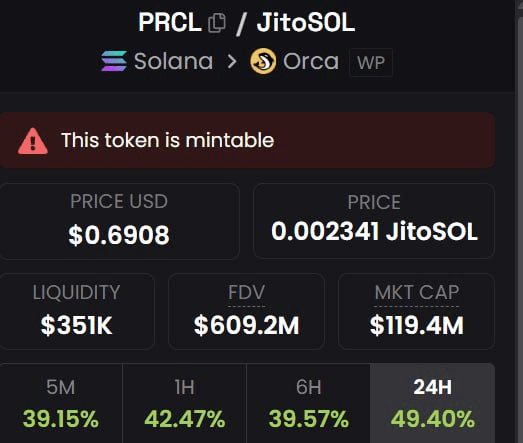Select the 24H timeframe tab
The height and width of the screenshot is (443, 523).
[x=433, y=403]
